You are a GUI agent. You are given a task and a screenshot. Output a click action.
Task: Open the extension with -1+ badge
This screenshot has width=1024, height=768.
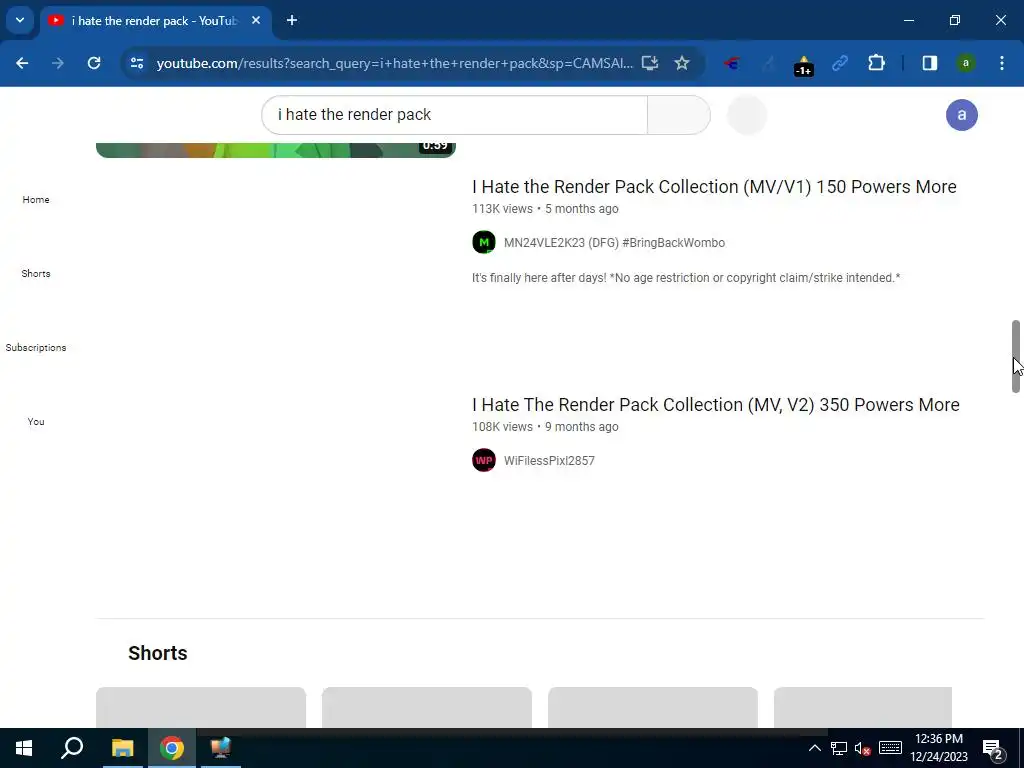[803, 65]
